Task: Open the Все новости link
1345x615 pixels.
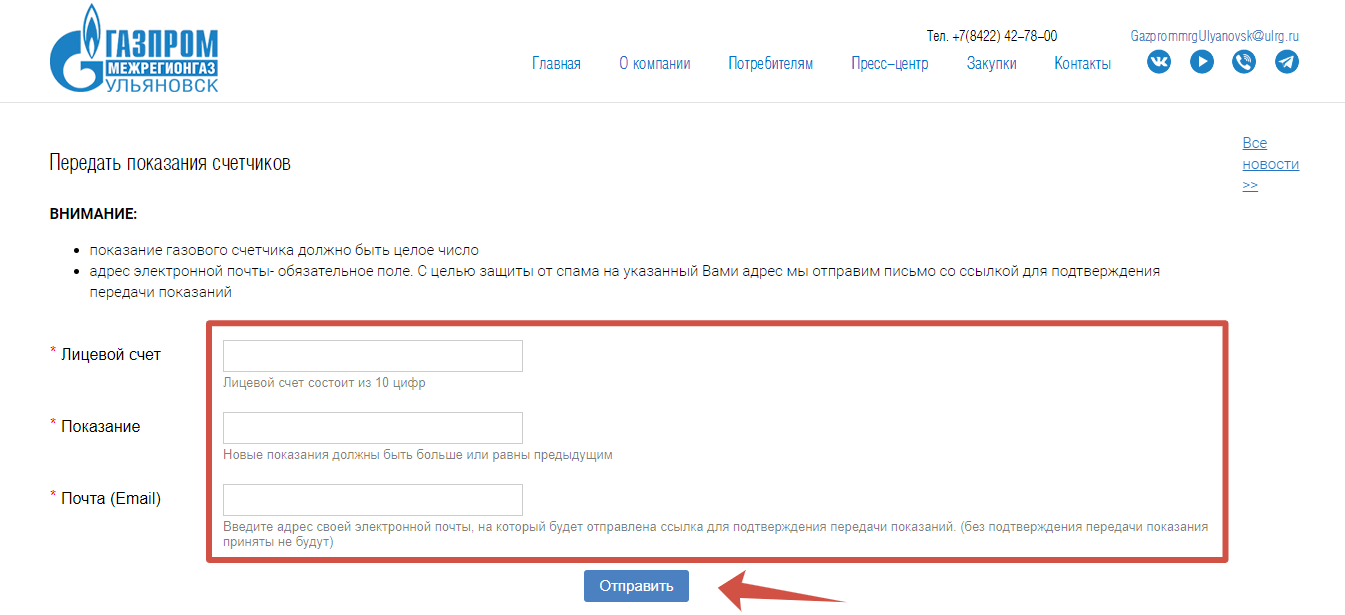Action: (1271, 164)
